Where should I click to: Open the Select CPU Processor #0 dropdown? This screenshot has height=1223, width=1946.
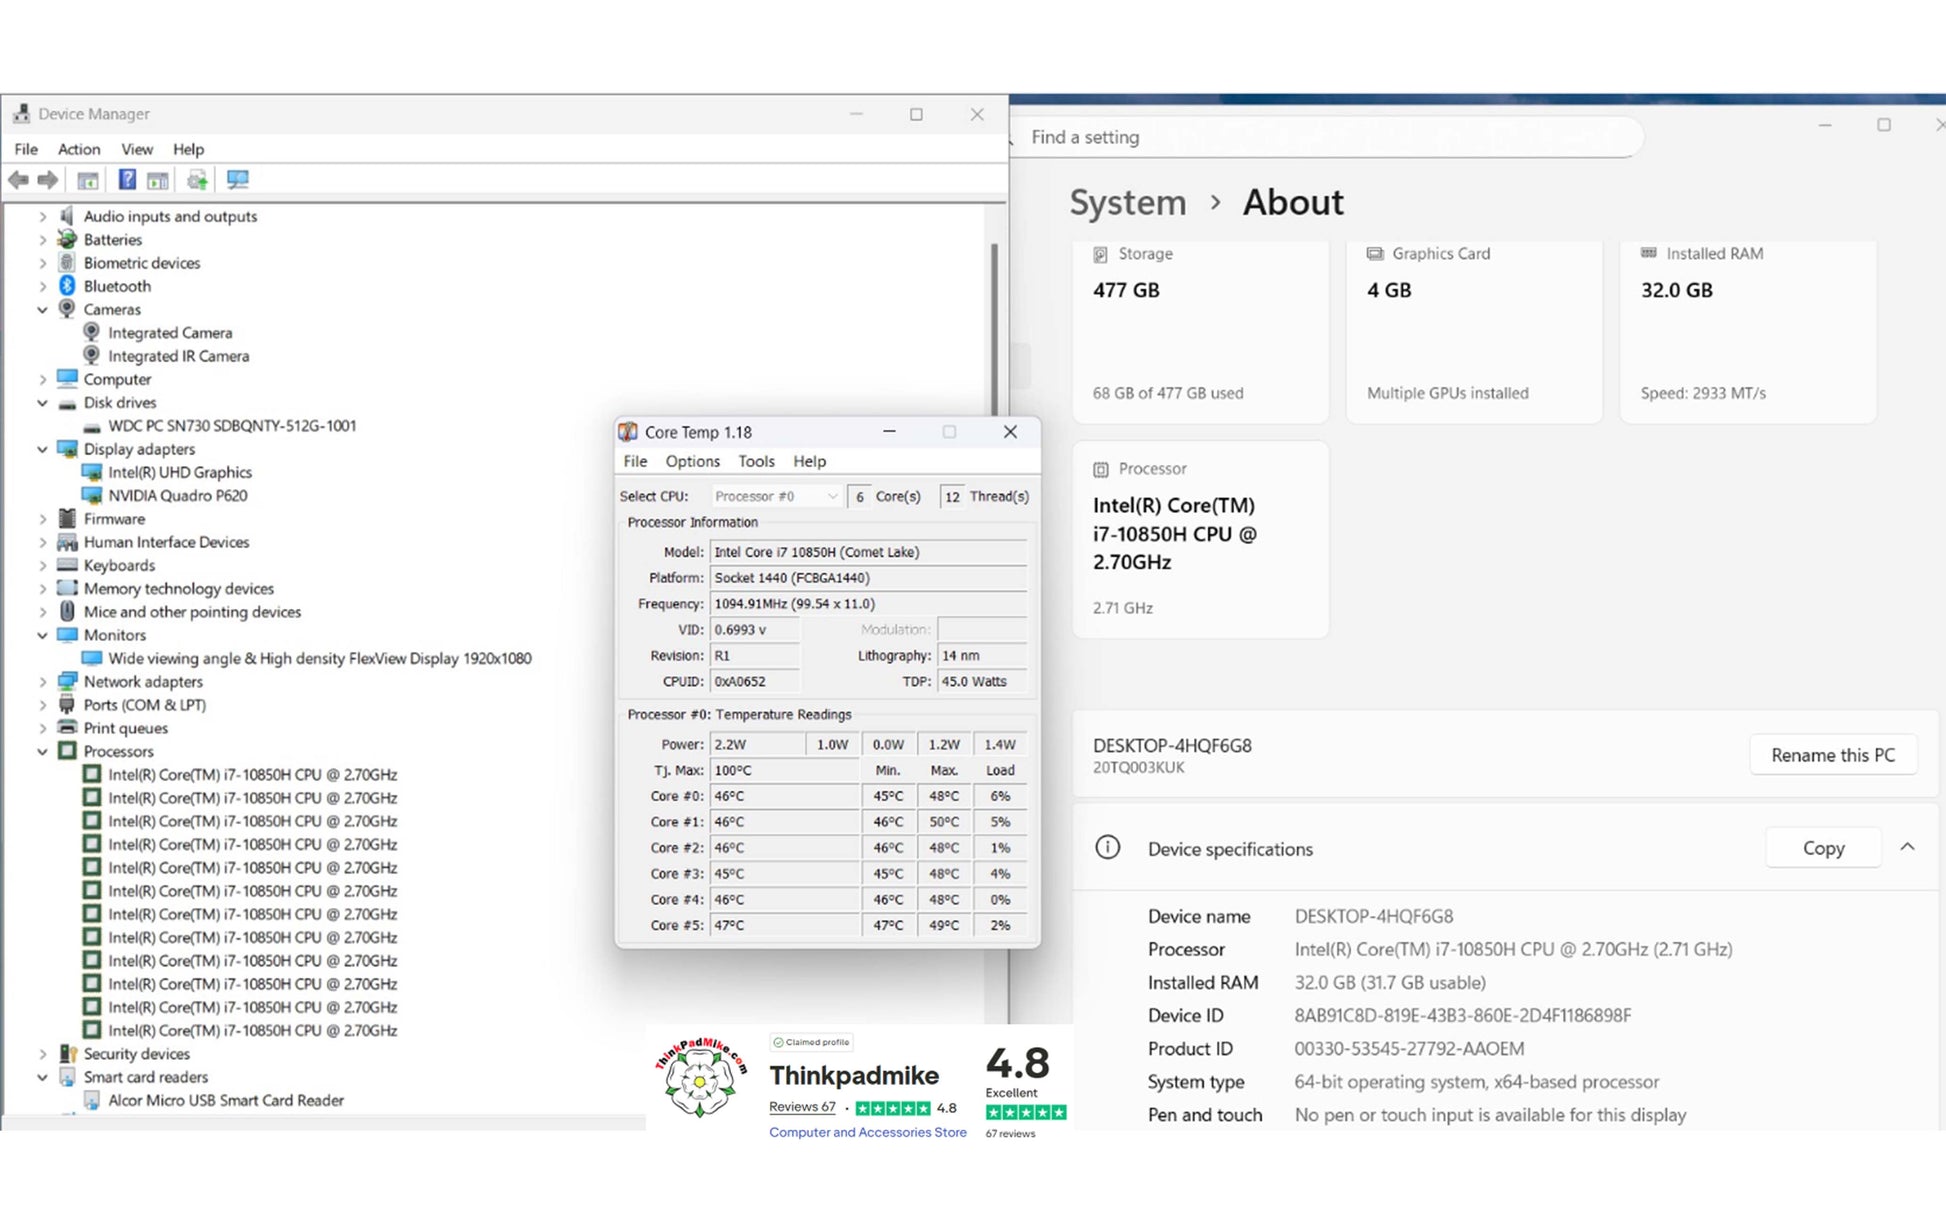tap(776, 496)
